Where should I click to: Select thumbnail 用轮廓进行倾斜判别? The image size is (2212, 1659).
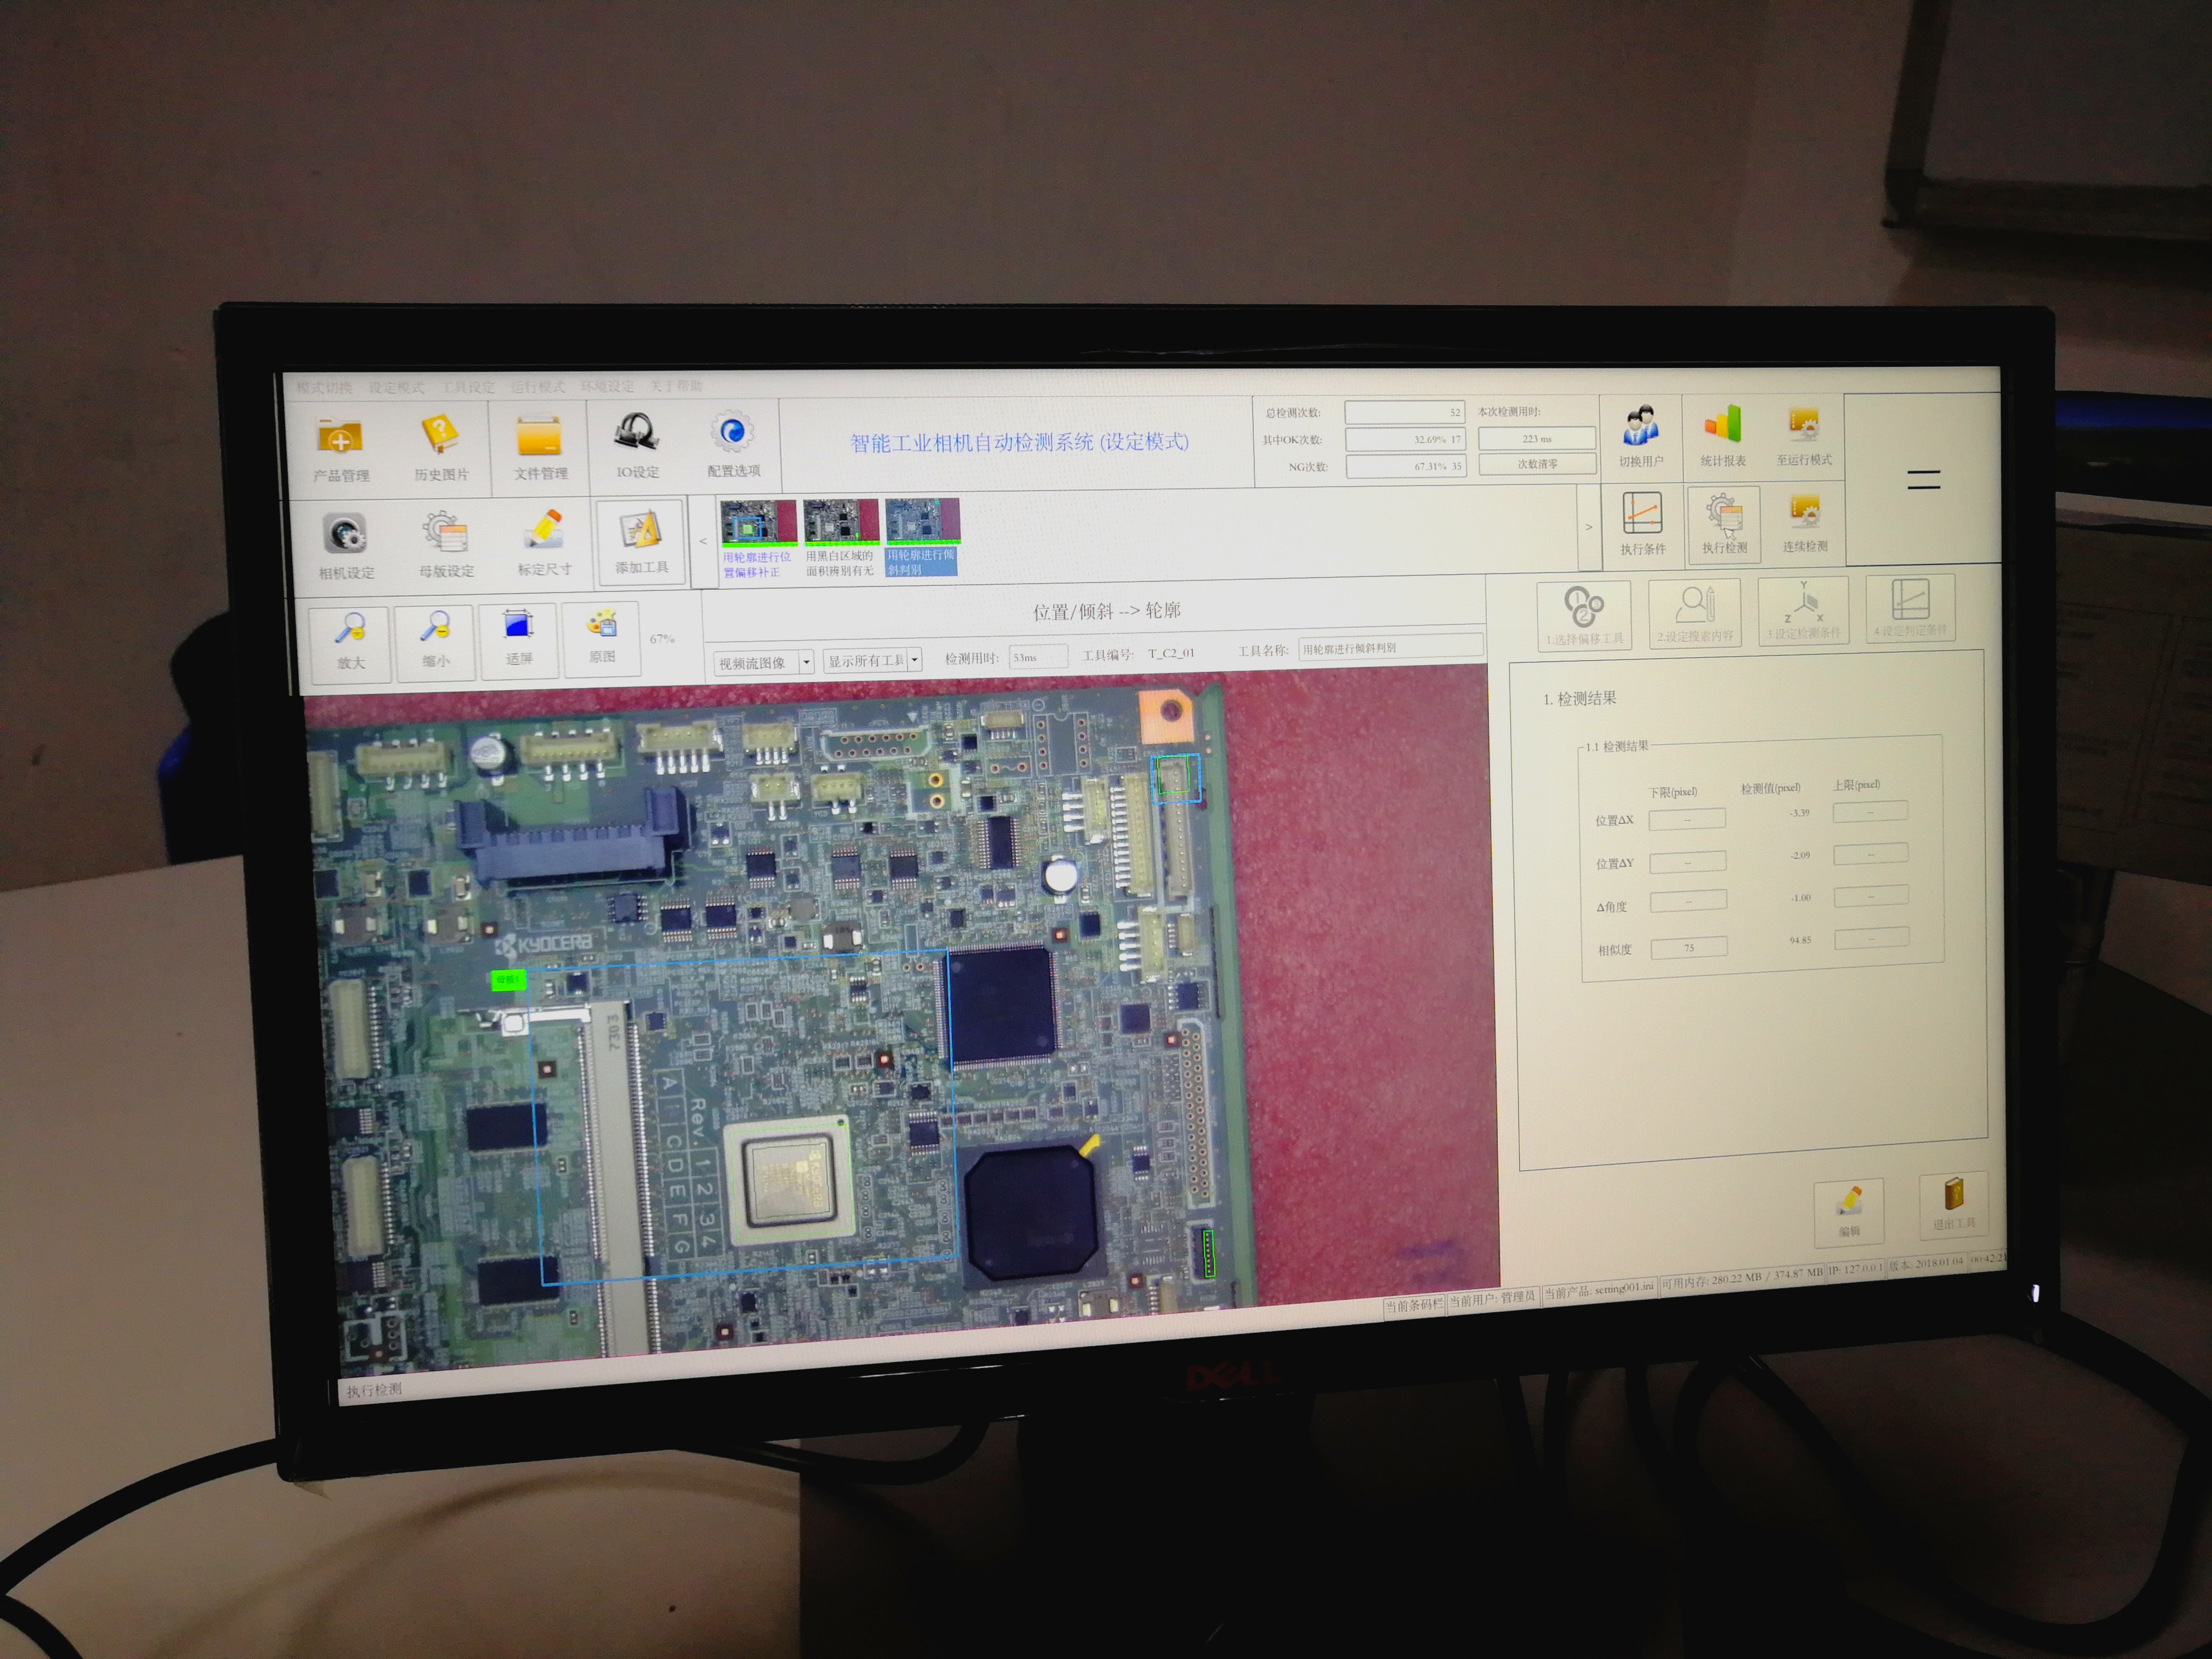[x=922, y=536]
